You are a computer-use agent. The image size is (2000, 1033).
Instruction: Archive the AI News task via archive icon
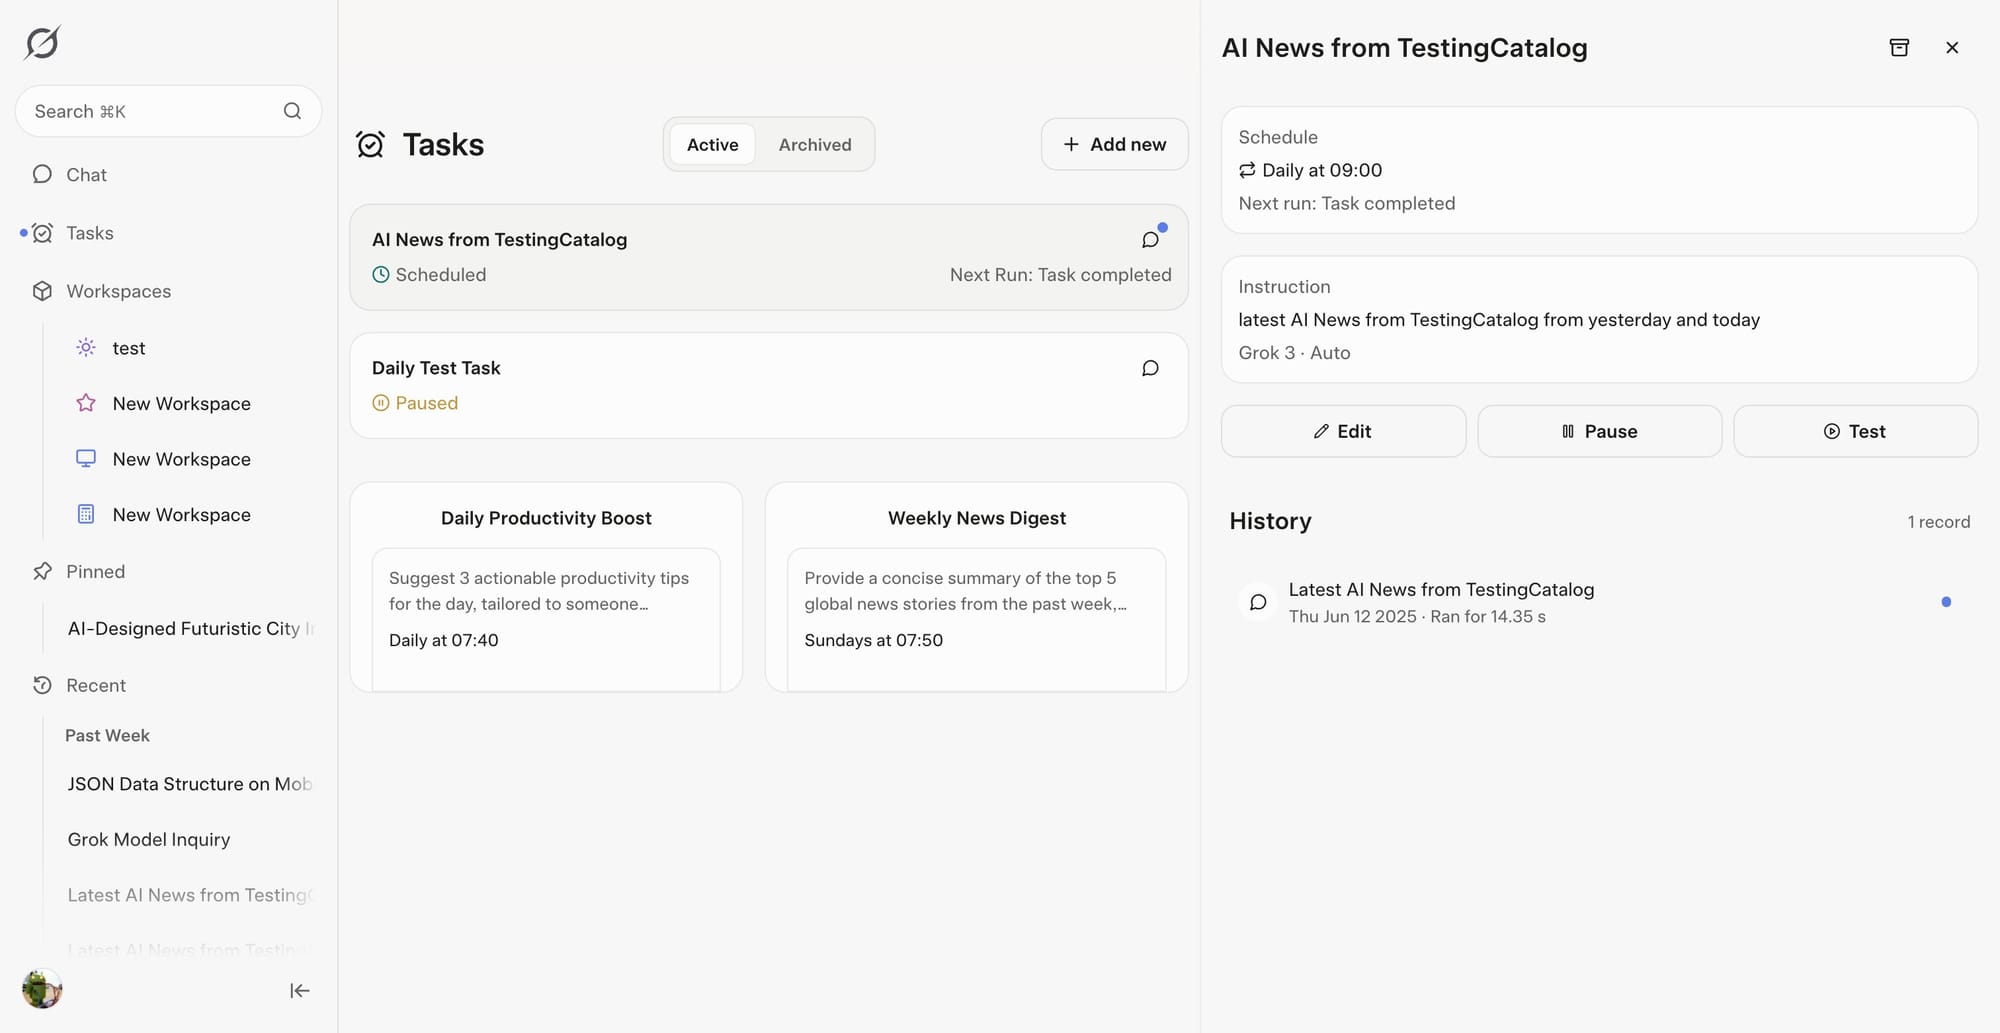[x=1899, y=48]
